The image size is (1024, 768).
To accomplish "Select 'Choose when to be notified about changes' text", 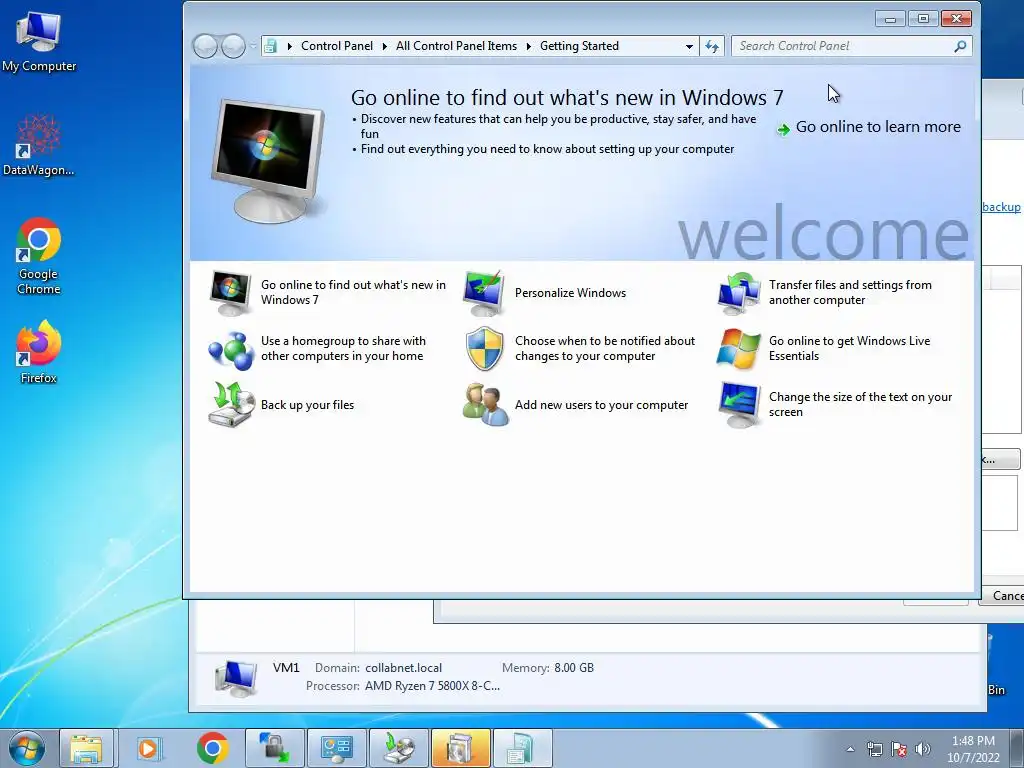I will (x=605, y=349).
